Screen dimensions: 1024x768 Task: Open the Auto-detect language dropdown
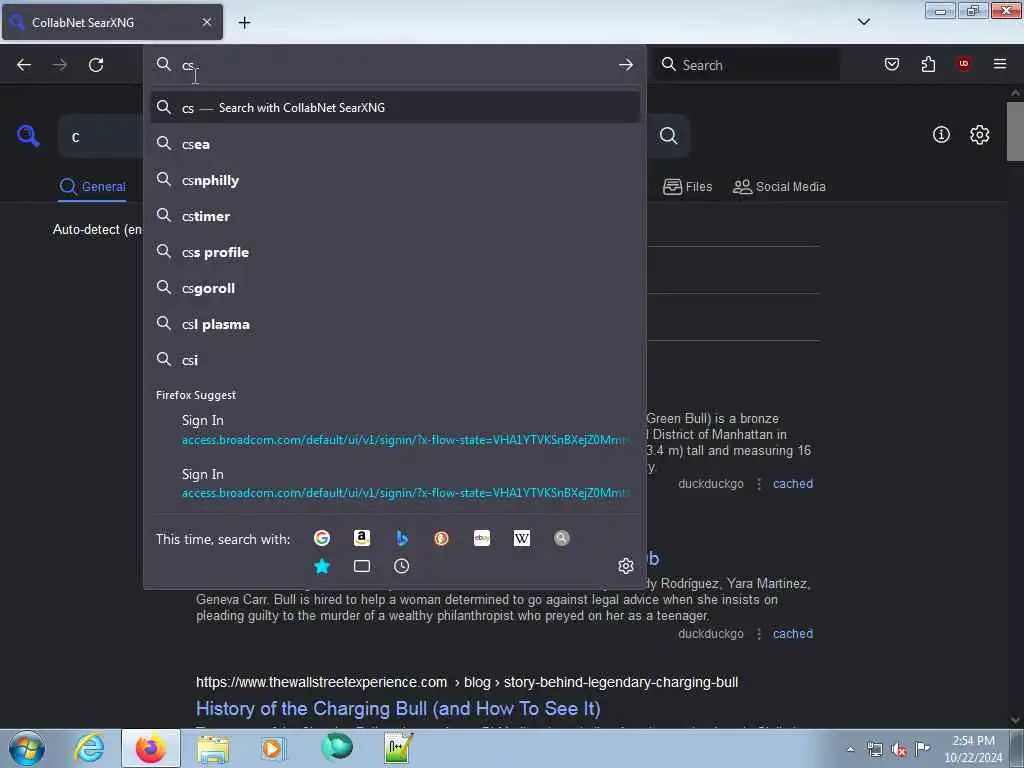98,229
